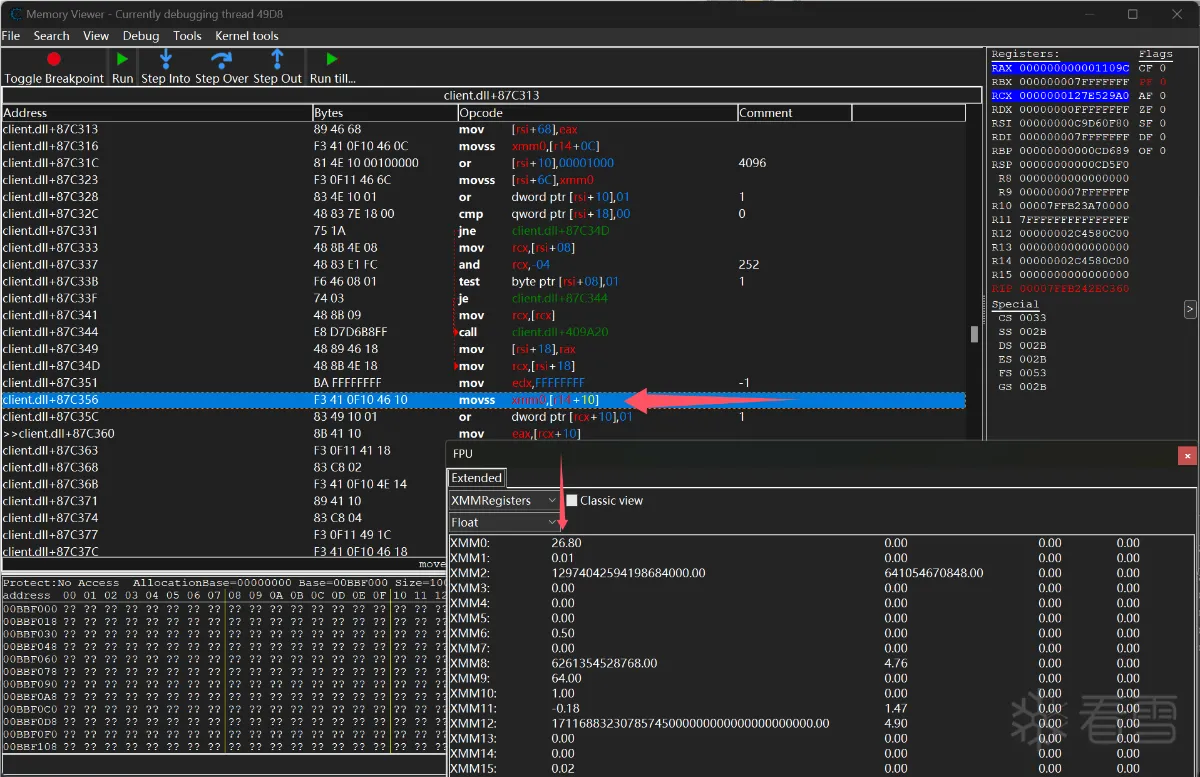Screen dimensions: 1200x777
Task: Close the FPU window
Action: click(1187, 454)
